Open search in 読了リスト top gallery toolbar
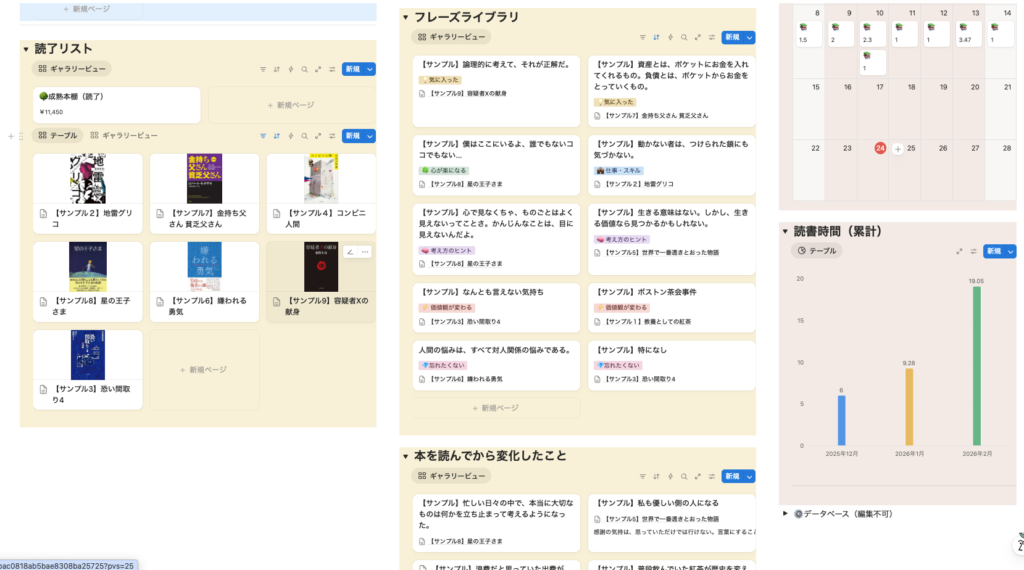 pyautogui.click(x=304, y=69)
